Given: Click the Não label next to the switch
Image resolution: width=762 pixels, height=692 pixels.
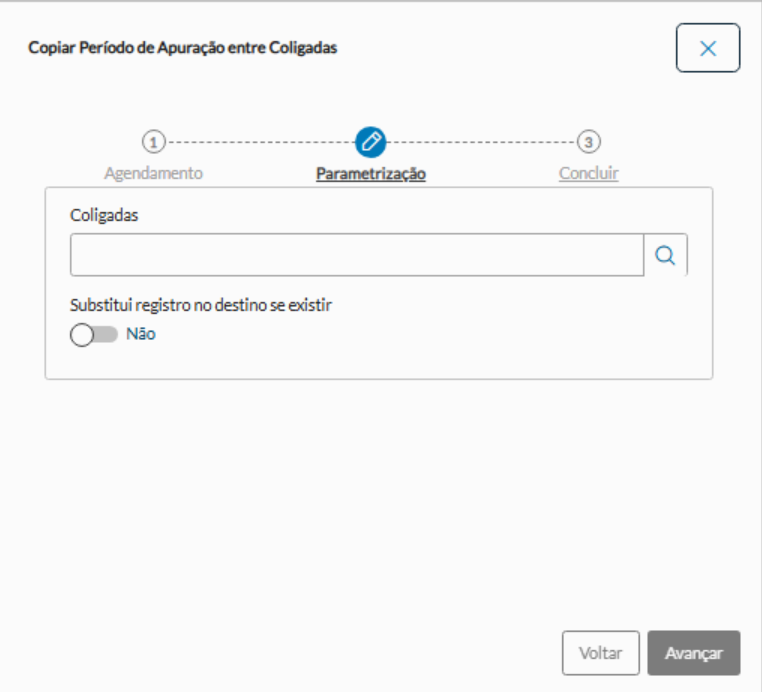Looking at the screenshot, I should click(141, 335).
